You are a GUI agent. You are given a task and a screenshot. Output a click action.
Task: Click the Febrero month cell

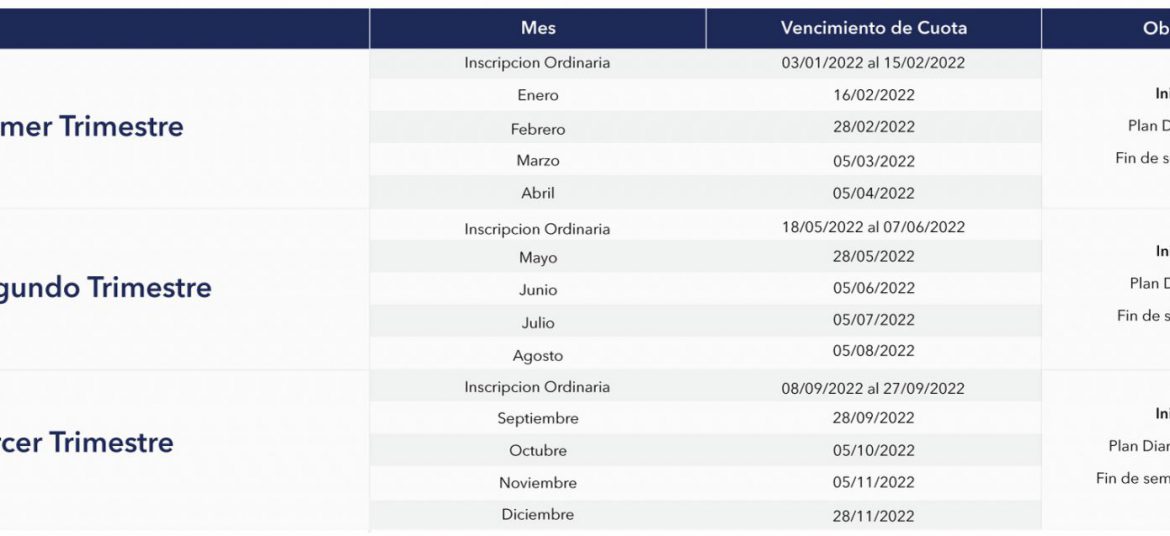[537, 129]
